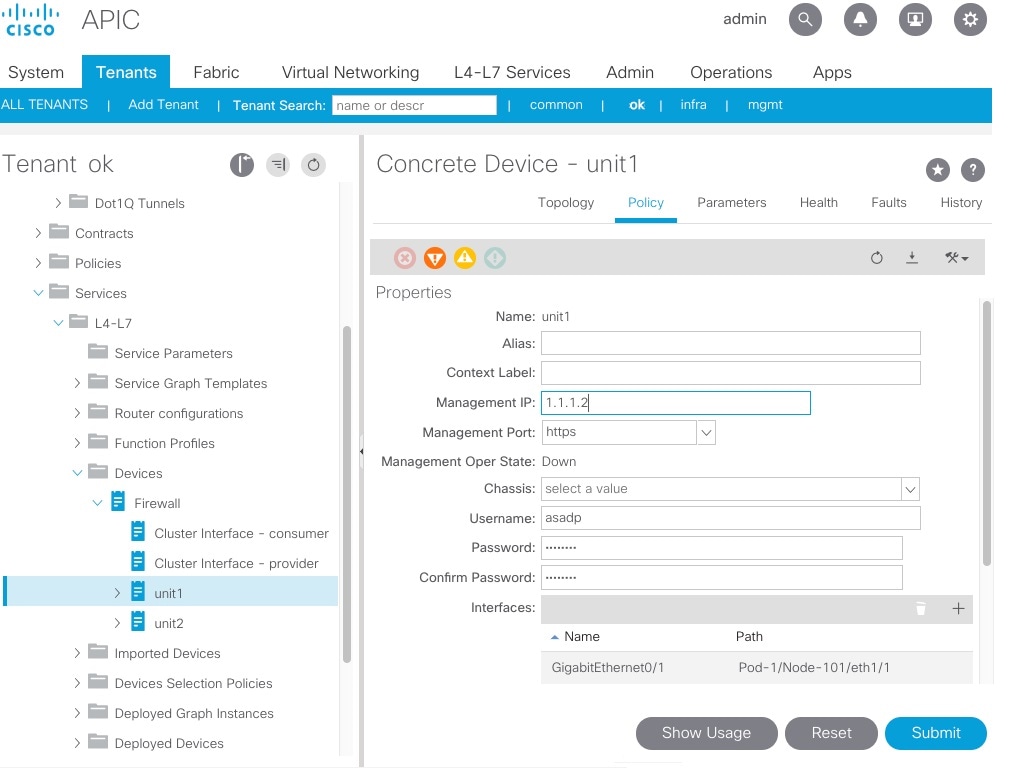1010x768 pixels.
Task: Collapse the Services tree node
Action: 38,293
